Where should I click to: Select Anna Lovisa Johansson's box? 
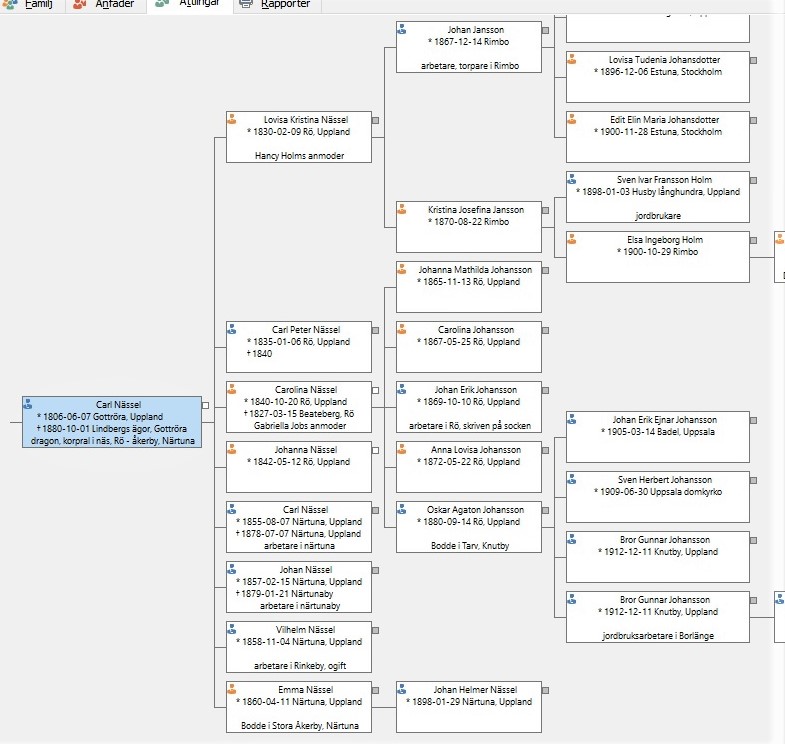(469, 466)
